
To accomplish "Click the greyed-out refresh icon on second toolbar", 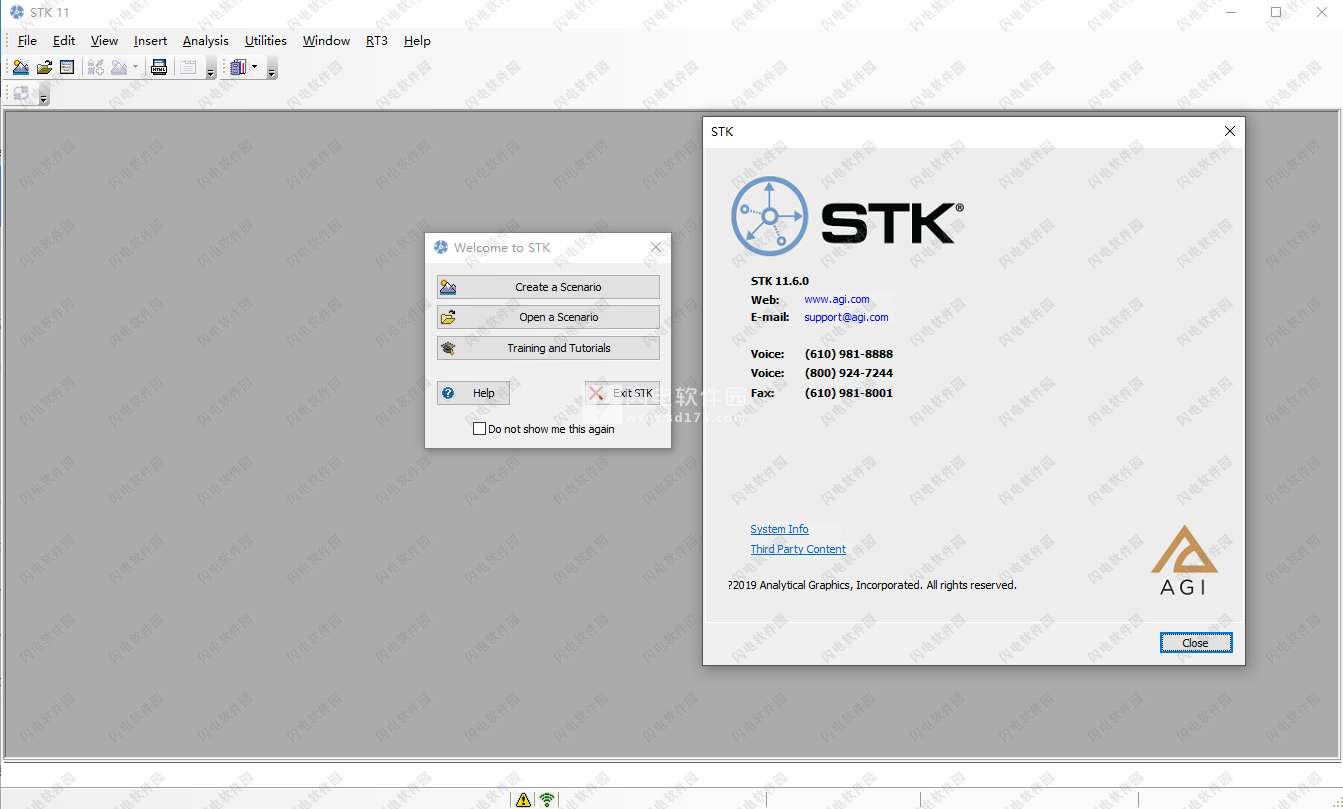I will 21,95.
